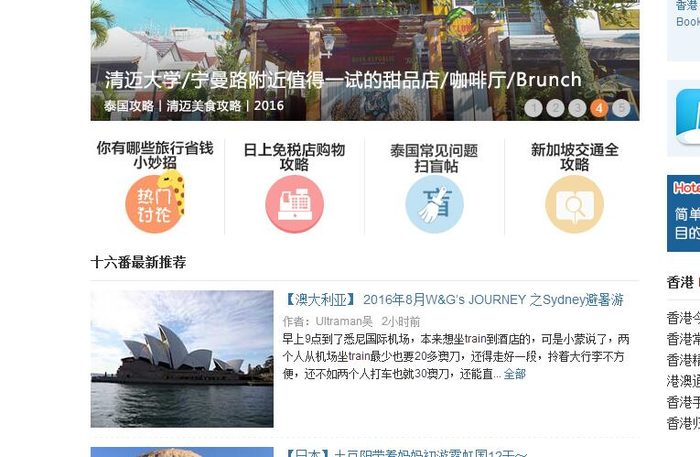Click the 清迈大学 banner headline
The width and height of the screenshot is (700, 457).
click(x=343, y=80)
